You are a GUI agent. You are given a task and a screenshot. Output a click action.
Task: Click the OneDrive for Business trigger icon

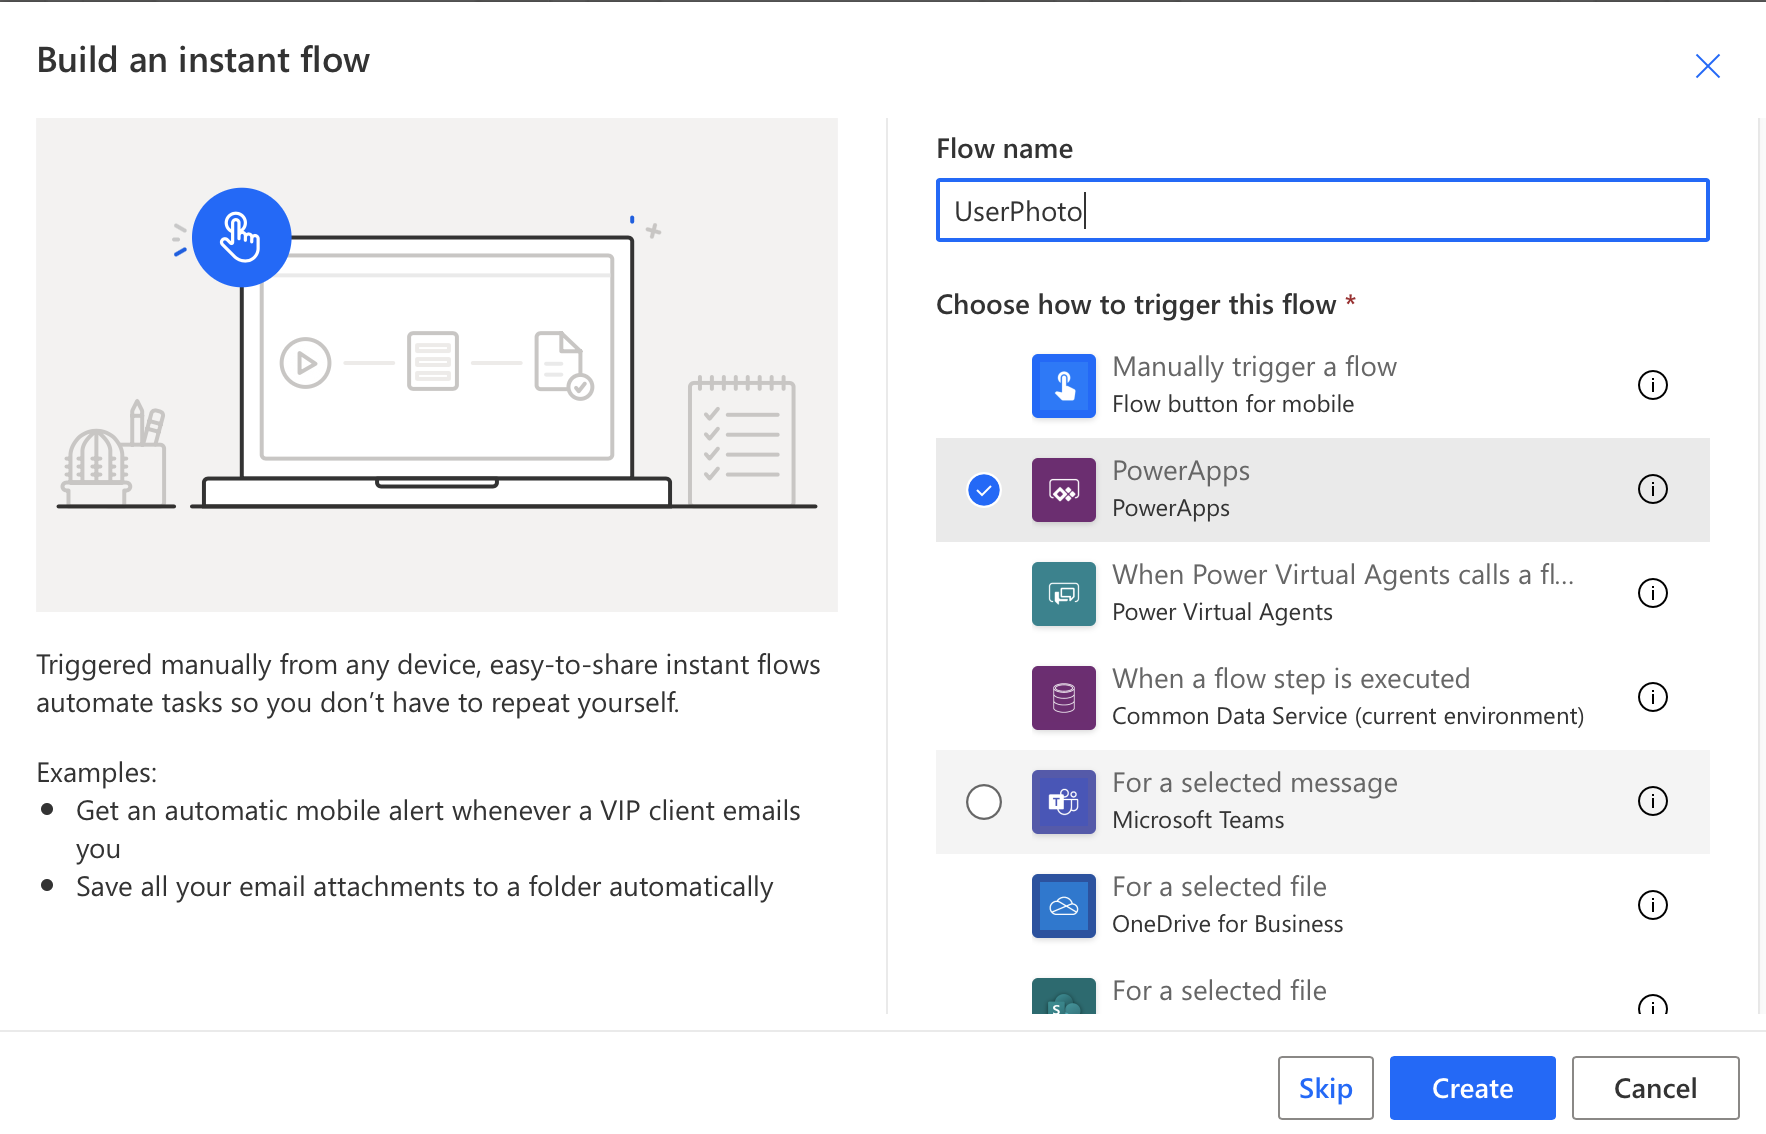coord(1064,906)
